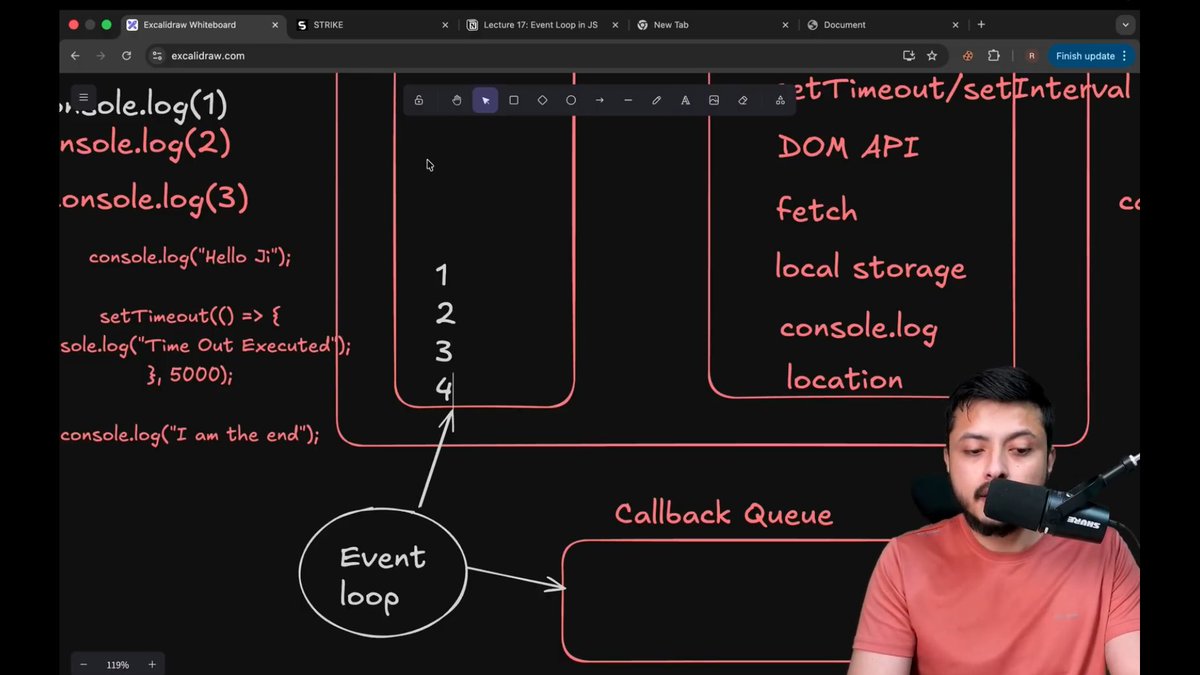Open the browser tab search chevron
Image resolution: width=1200 pixels, height=675 pixels.
(1125, 24)
